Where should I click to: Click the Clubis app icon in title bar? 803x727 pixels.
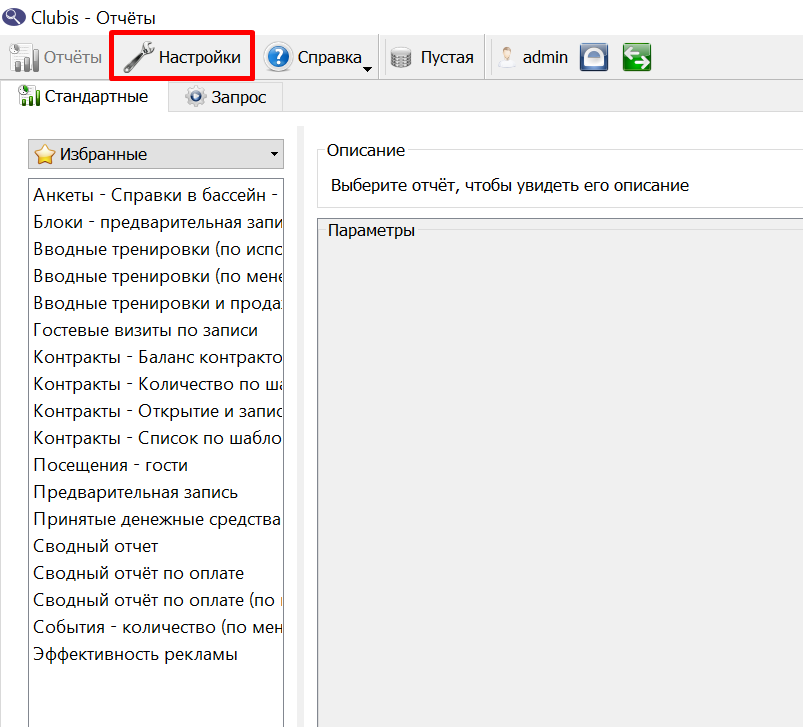coord(14,16)
